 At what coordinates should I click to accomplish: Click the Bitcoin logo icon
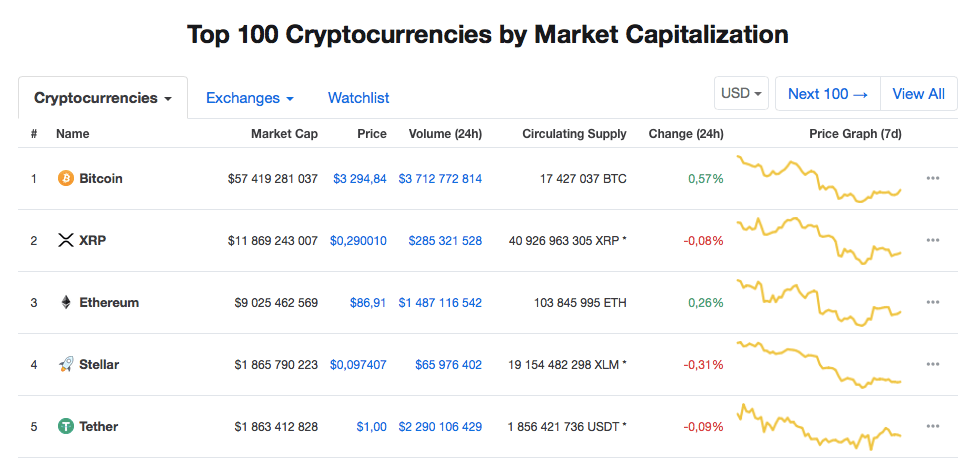[65, 179]
